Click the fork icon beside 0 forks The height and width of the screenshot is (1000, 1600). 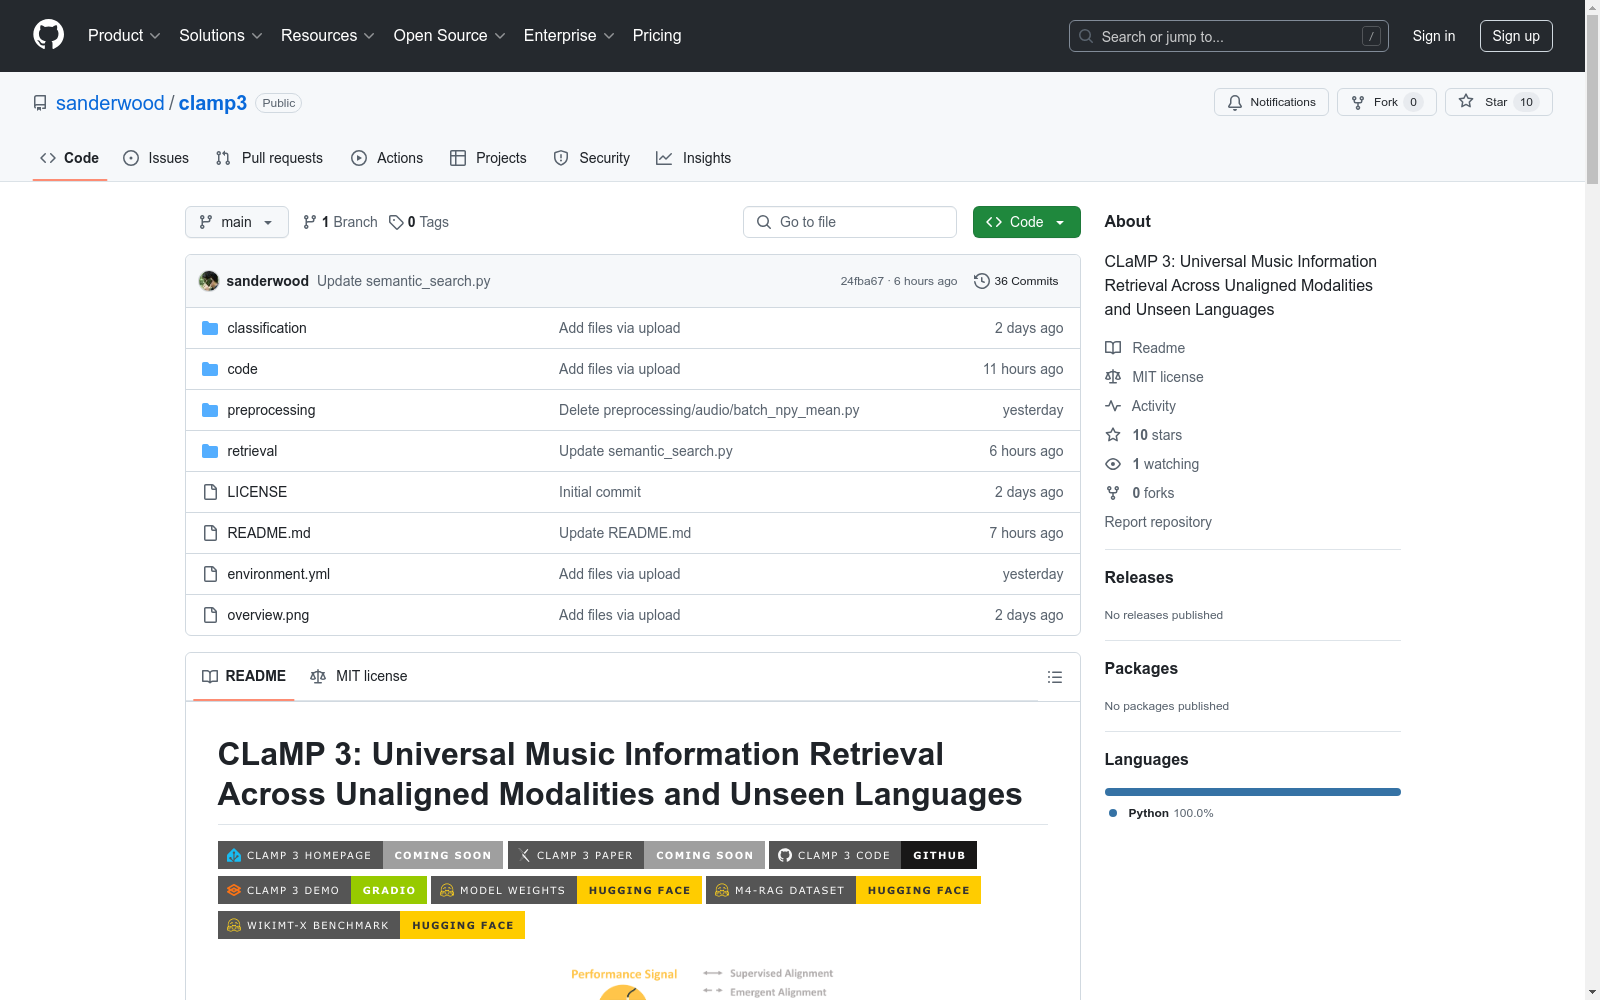[x=1113, y=493]
